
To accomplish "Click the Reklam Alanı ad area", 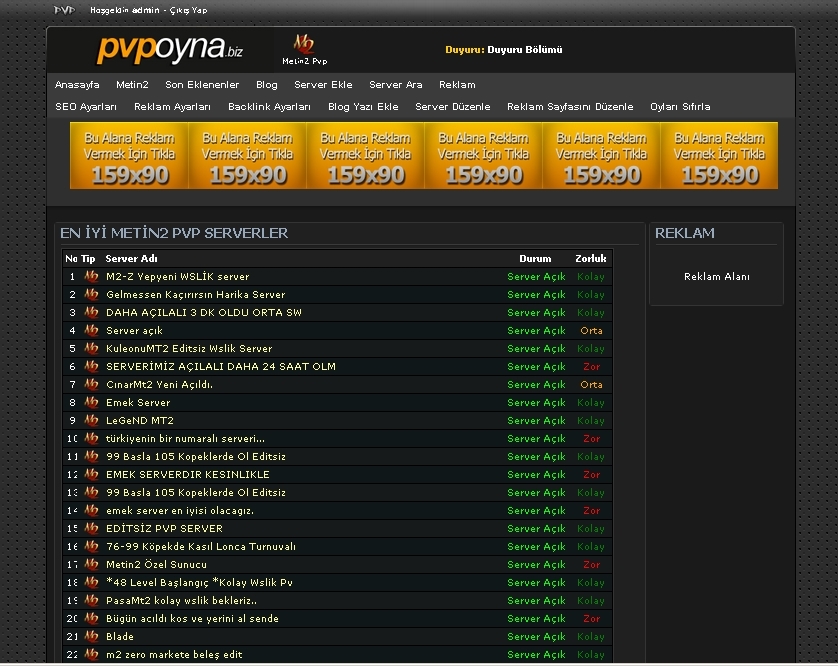I will [x=716, y=277].
